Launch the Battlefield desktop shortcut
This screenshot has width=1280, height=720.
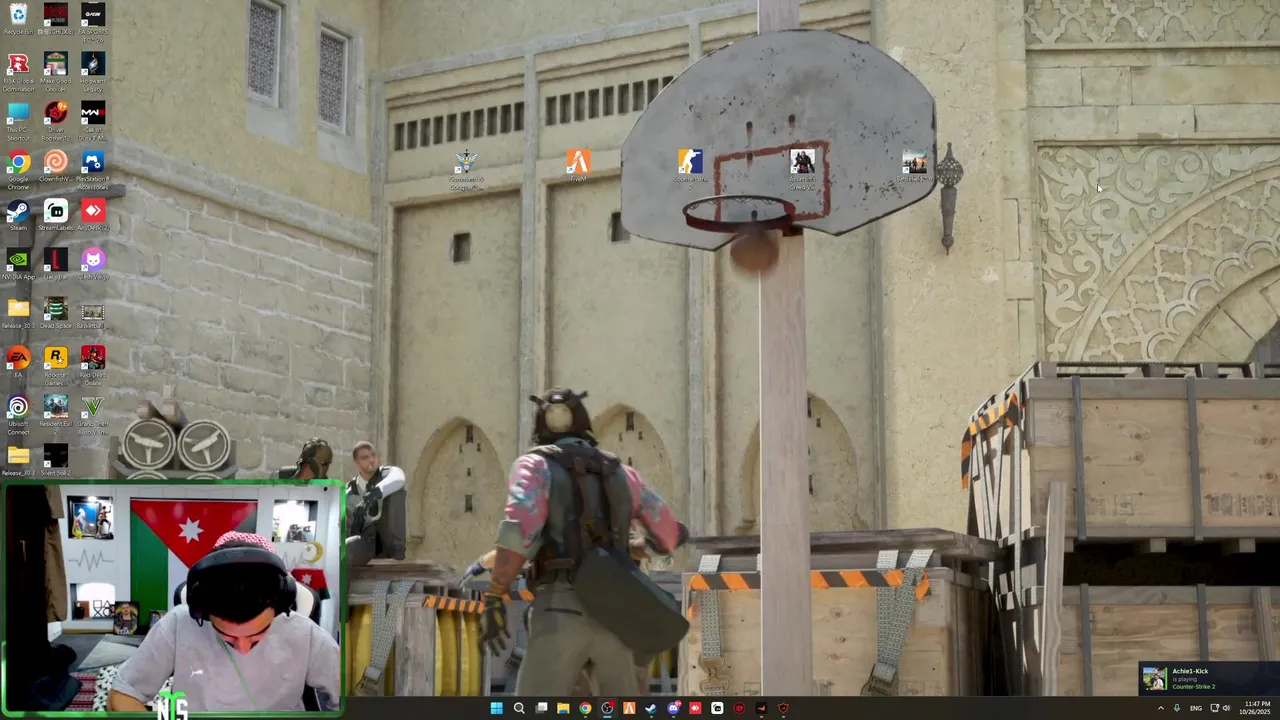click(x=914, y=165)
